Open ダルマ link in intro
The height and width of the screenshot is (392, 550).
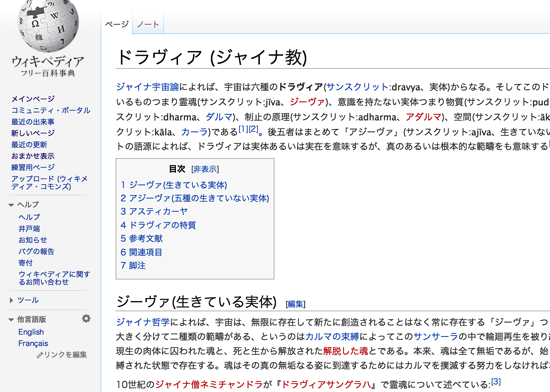[219, 117]
